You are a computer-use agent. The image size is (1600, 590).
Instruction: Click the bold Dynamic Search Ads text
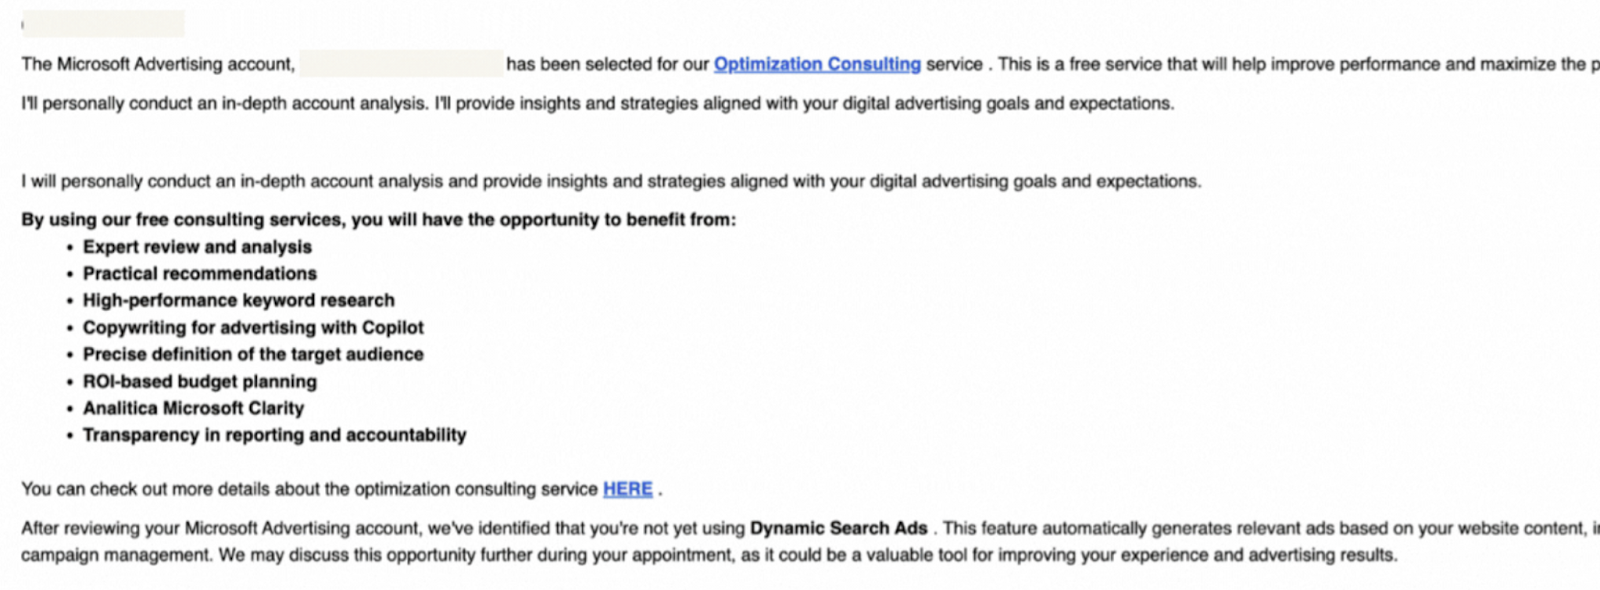[839, 528]
